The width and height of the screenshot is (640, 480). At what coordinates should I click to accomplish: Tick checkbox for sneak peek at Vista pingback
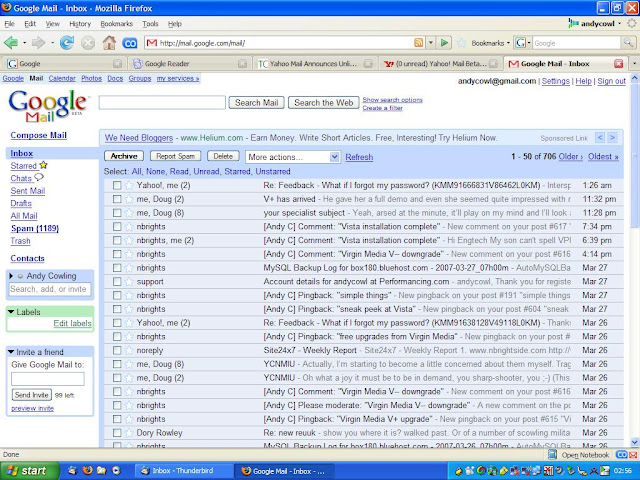click(x=117, y=309)
